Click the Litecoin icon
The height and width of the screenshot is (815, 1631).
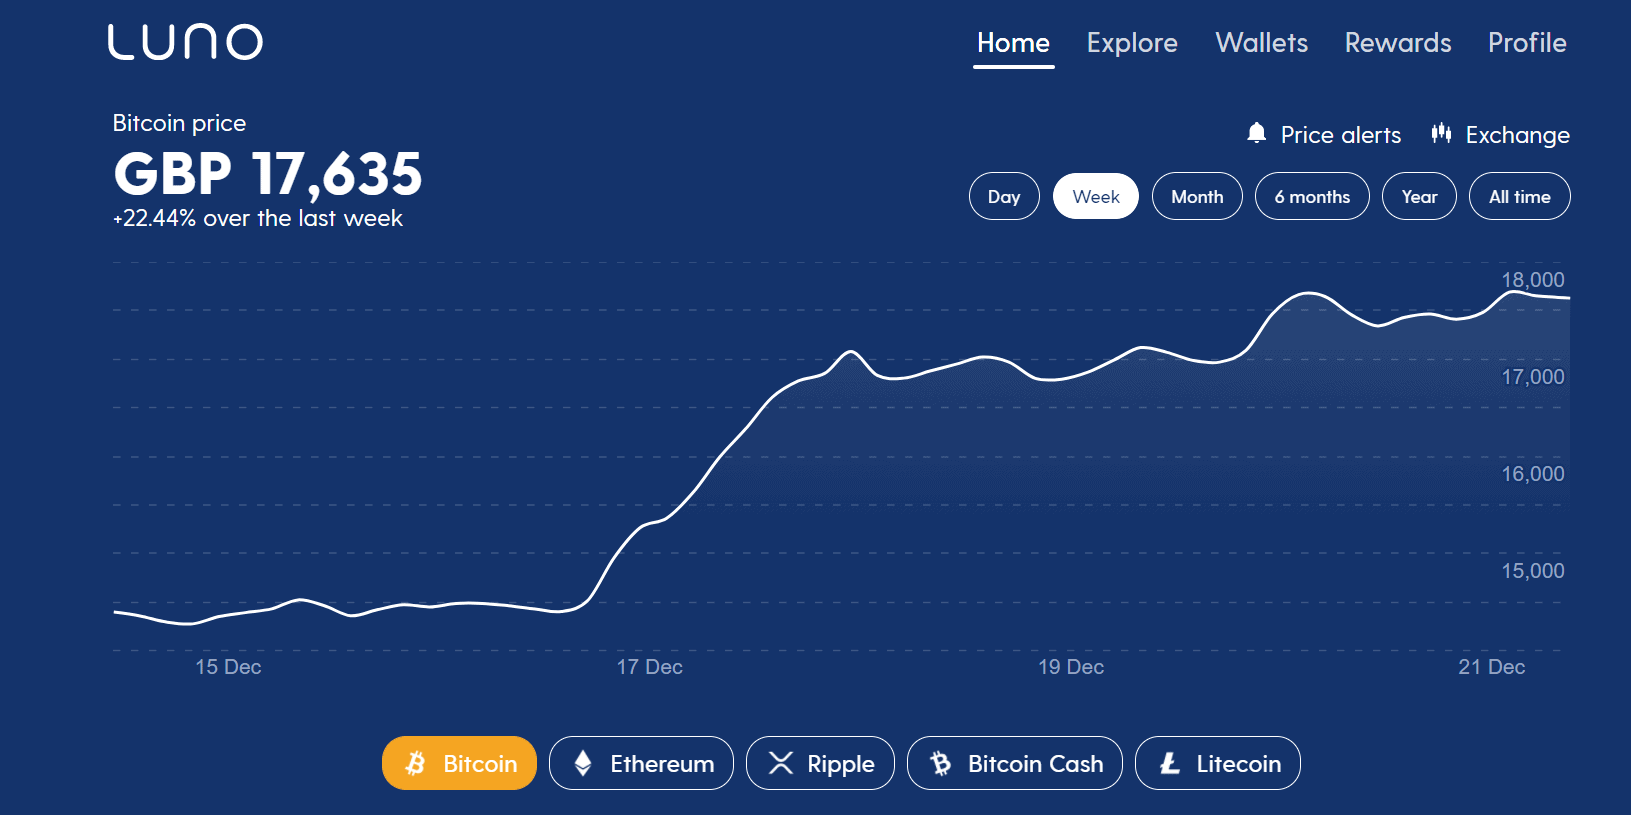[1170, 763]
